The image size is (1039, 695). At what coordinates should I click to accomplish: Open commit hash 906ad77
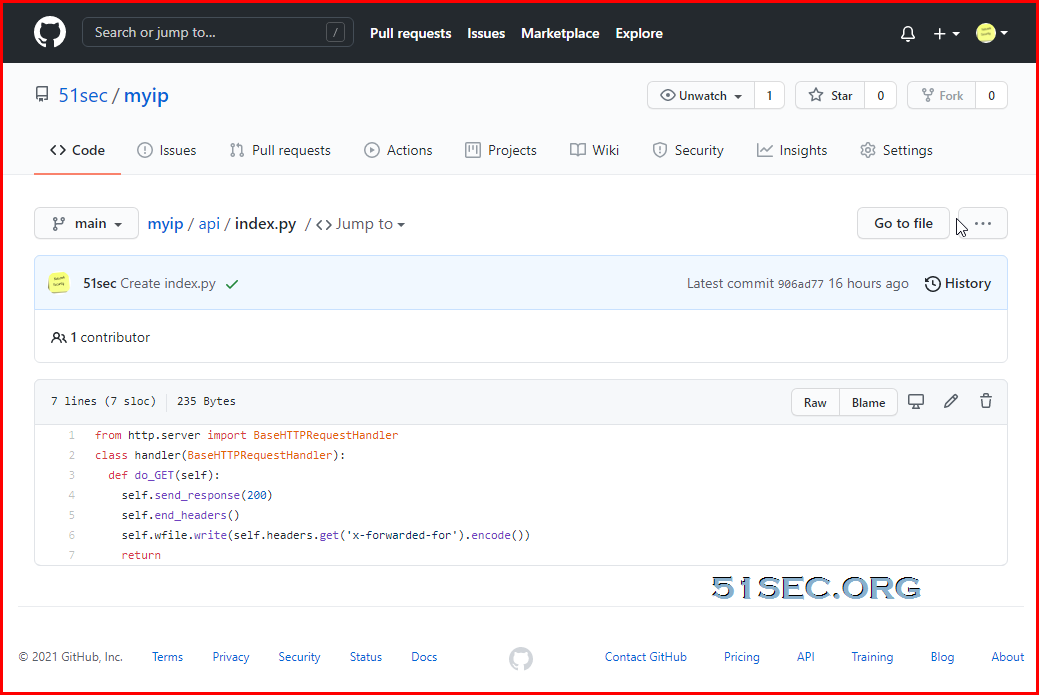(x=800, y=284)
